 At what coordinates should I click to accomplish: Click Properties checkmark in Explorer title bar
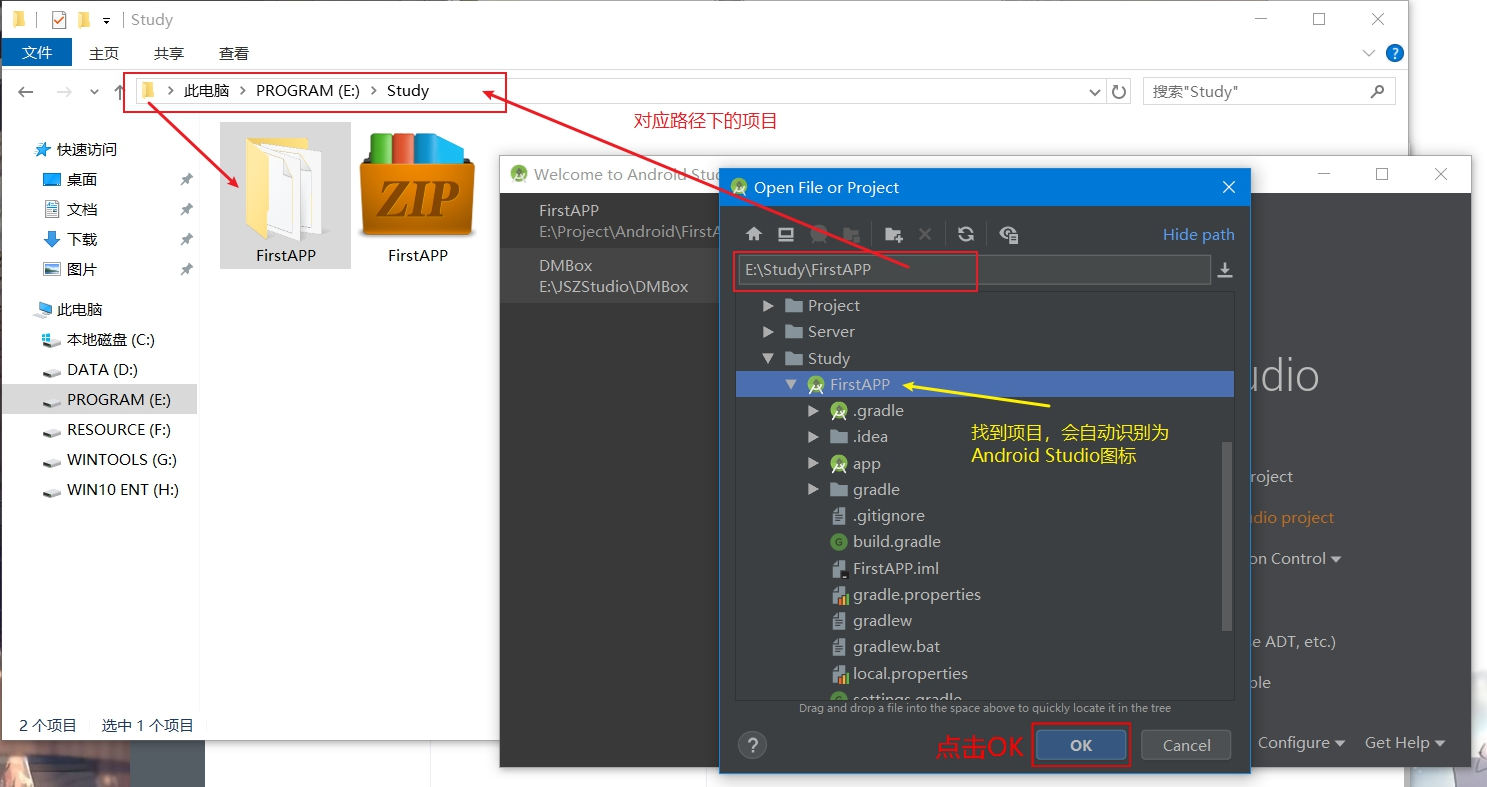tap(59, 19)
